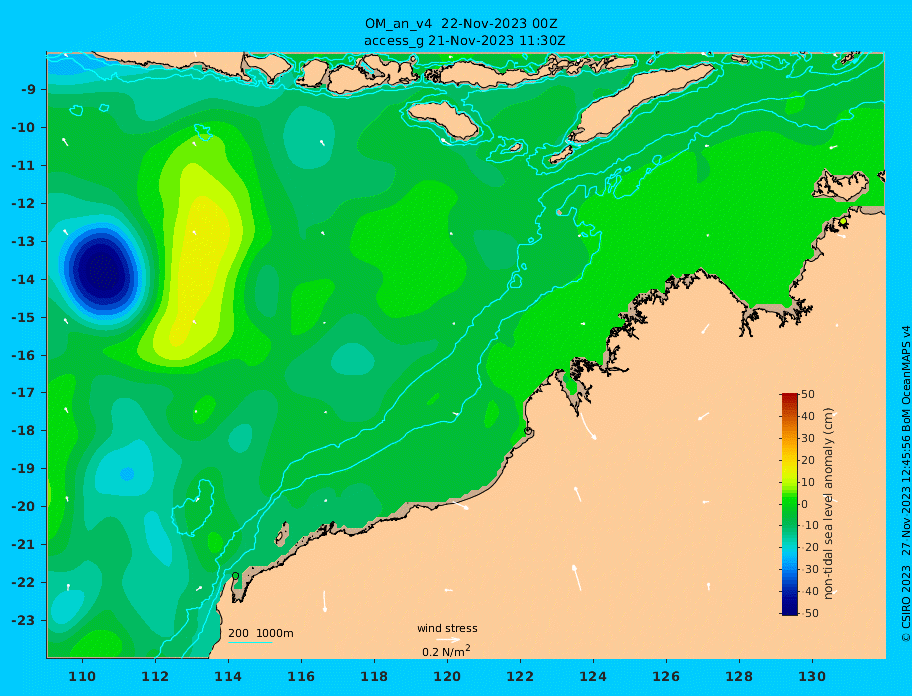Click longitude axis label '114'
Image resolution: width=912 pixels, height=696 pixels.
[228, 676]
